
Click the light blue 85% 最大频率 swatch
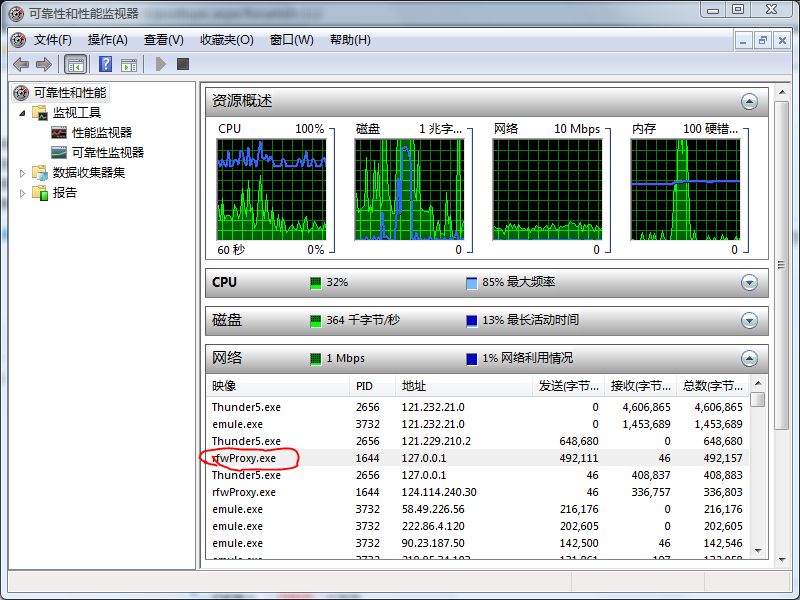pos(472,283)
